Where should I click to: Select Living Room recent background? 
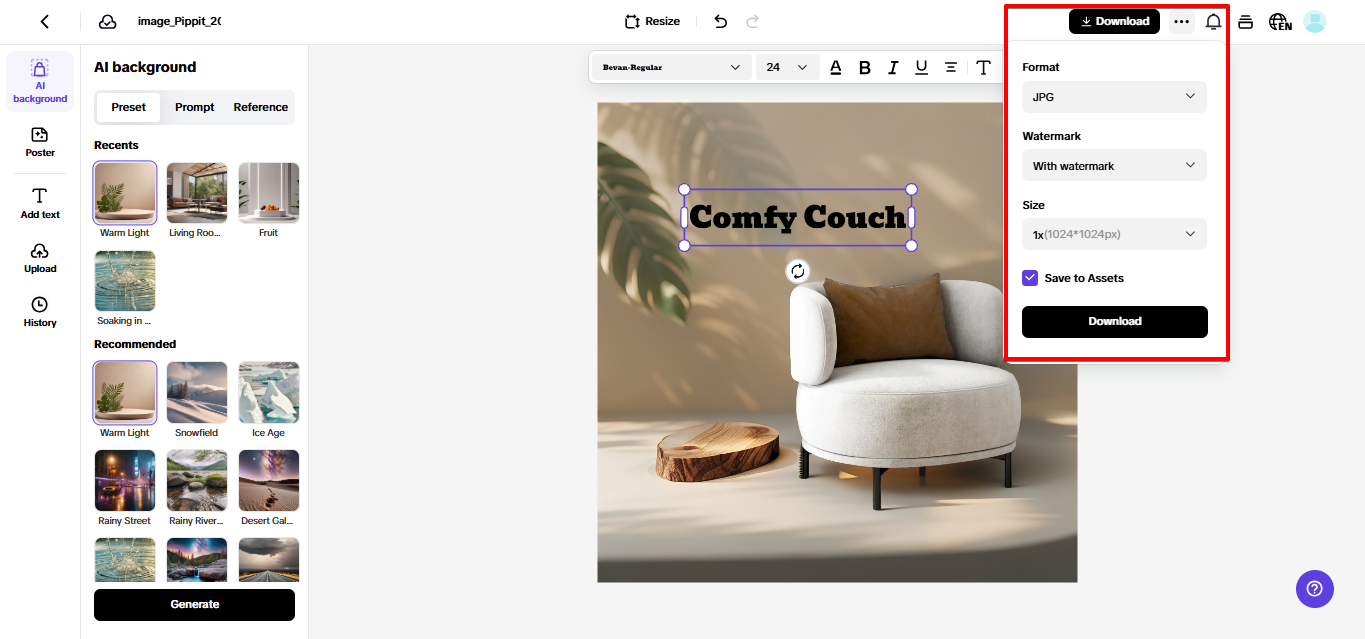pos(197,193)
